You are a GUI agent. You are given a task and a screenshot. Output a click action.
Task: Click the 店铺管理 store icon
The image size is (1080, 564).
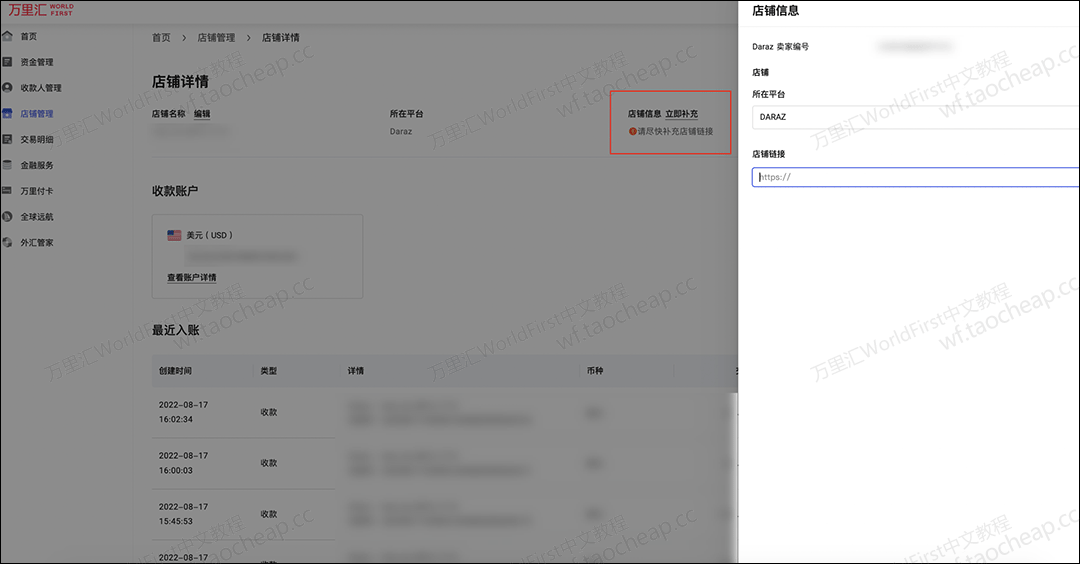point(7,114)
